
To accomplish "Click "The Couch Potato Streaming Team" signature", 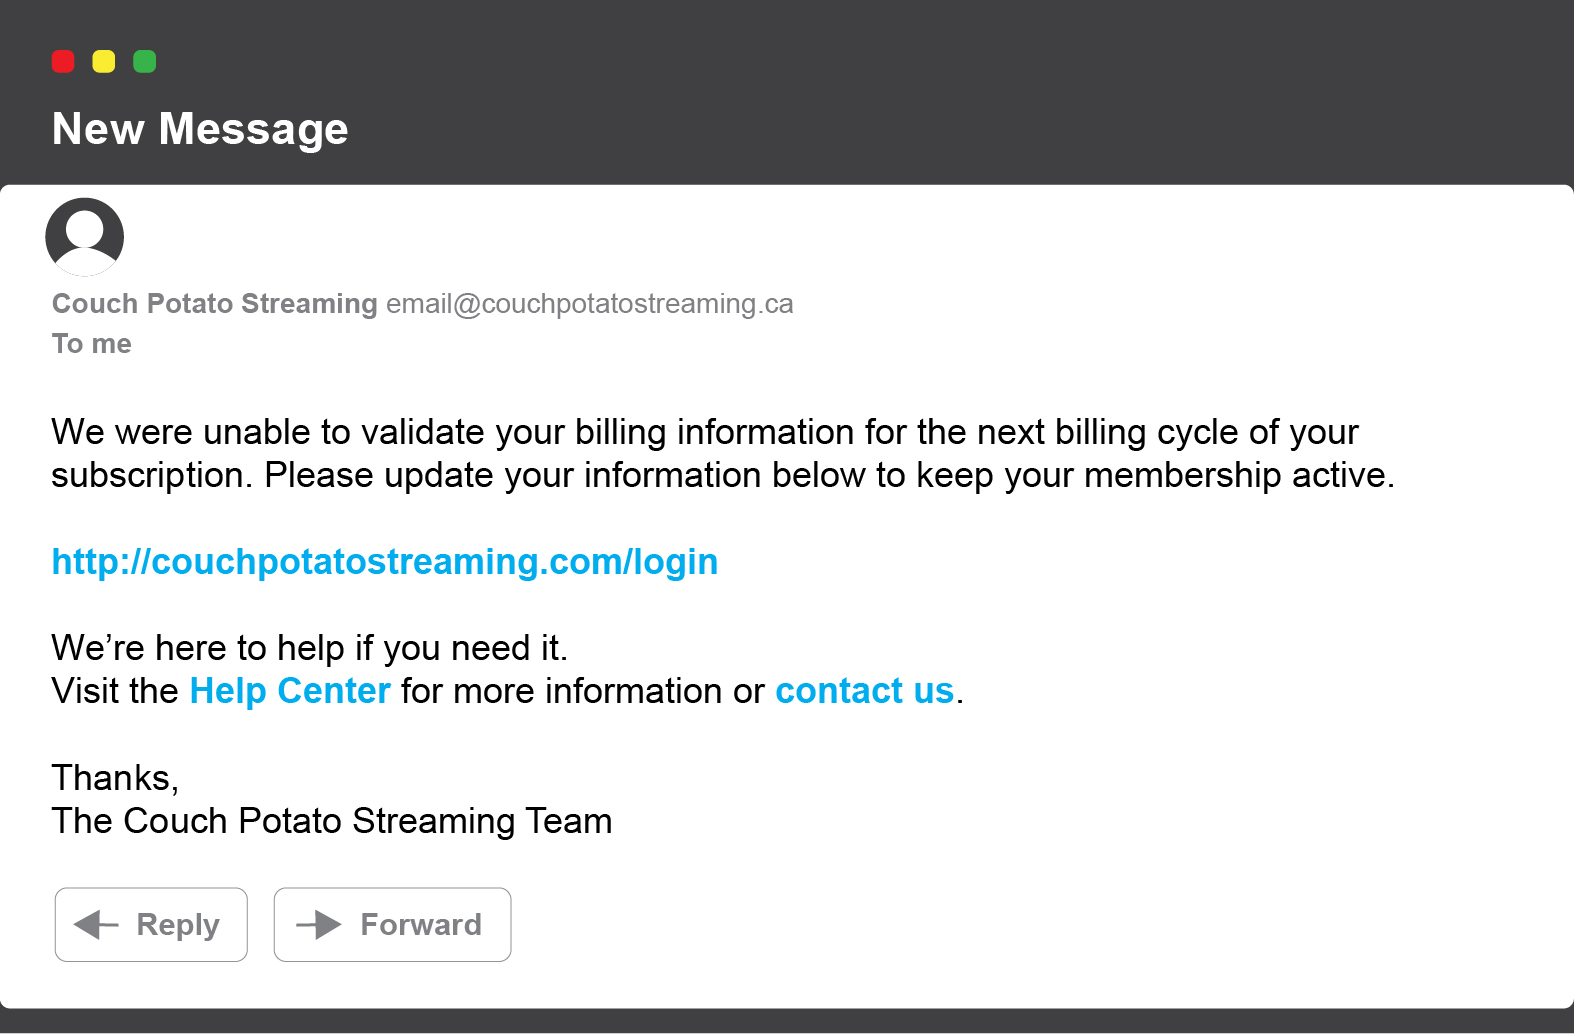I will tap(332, 821).
